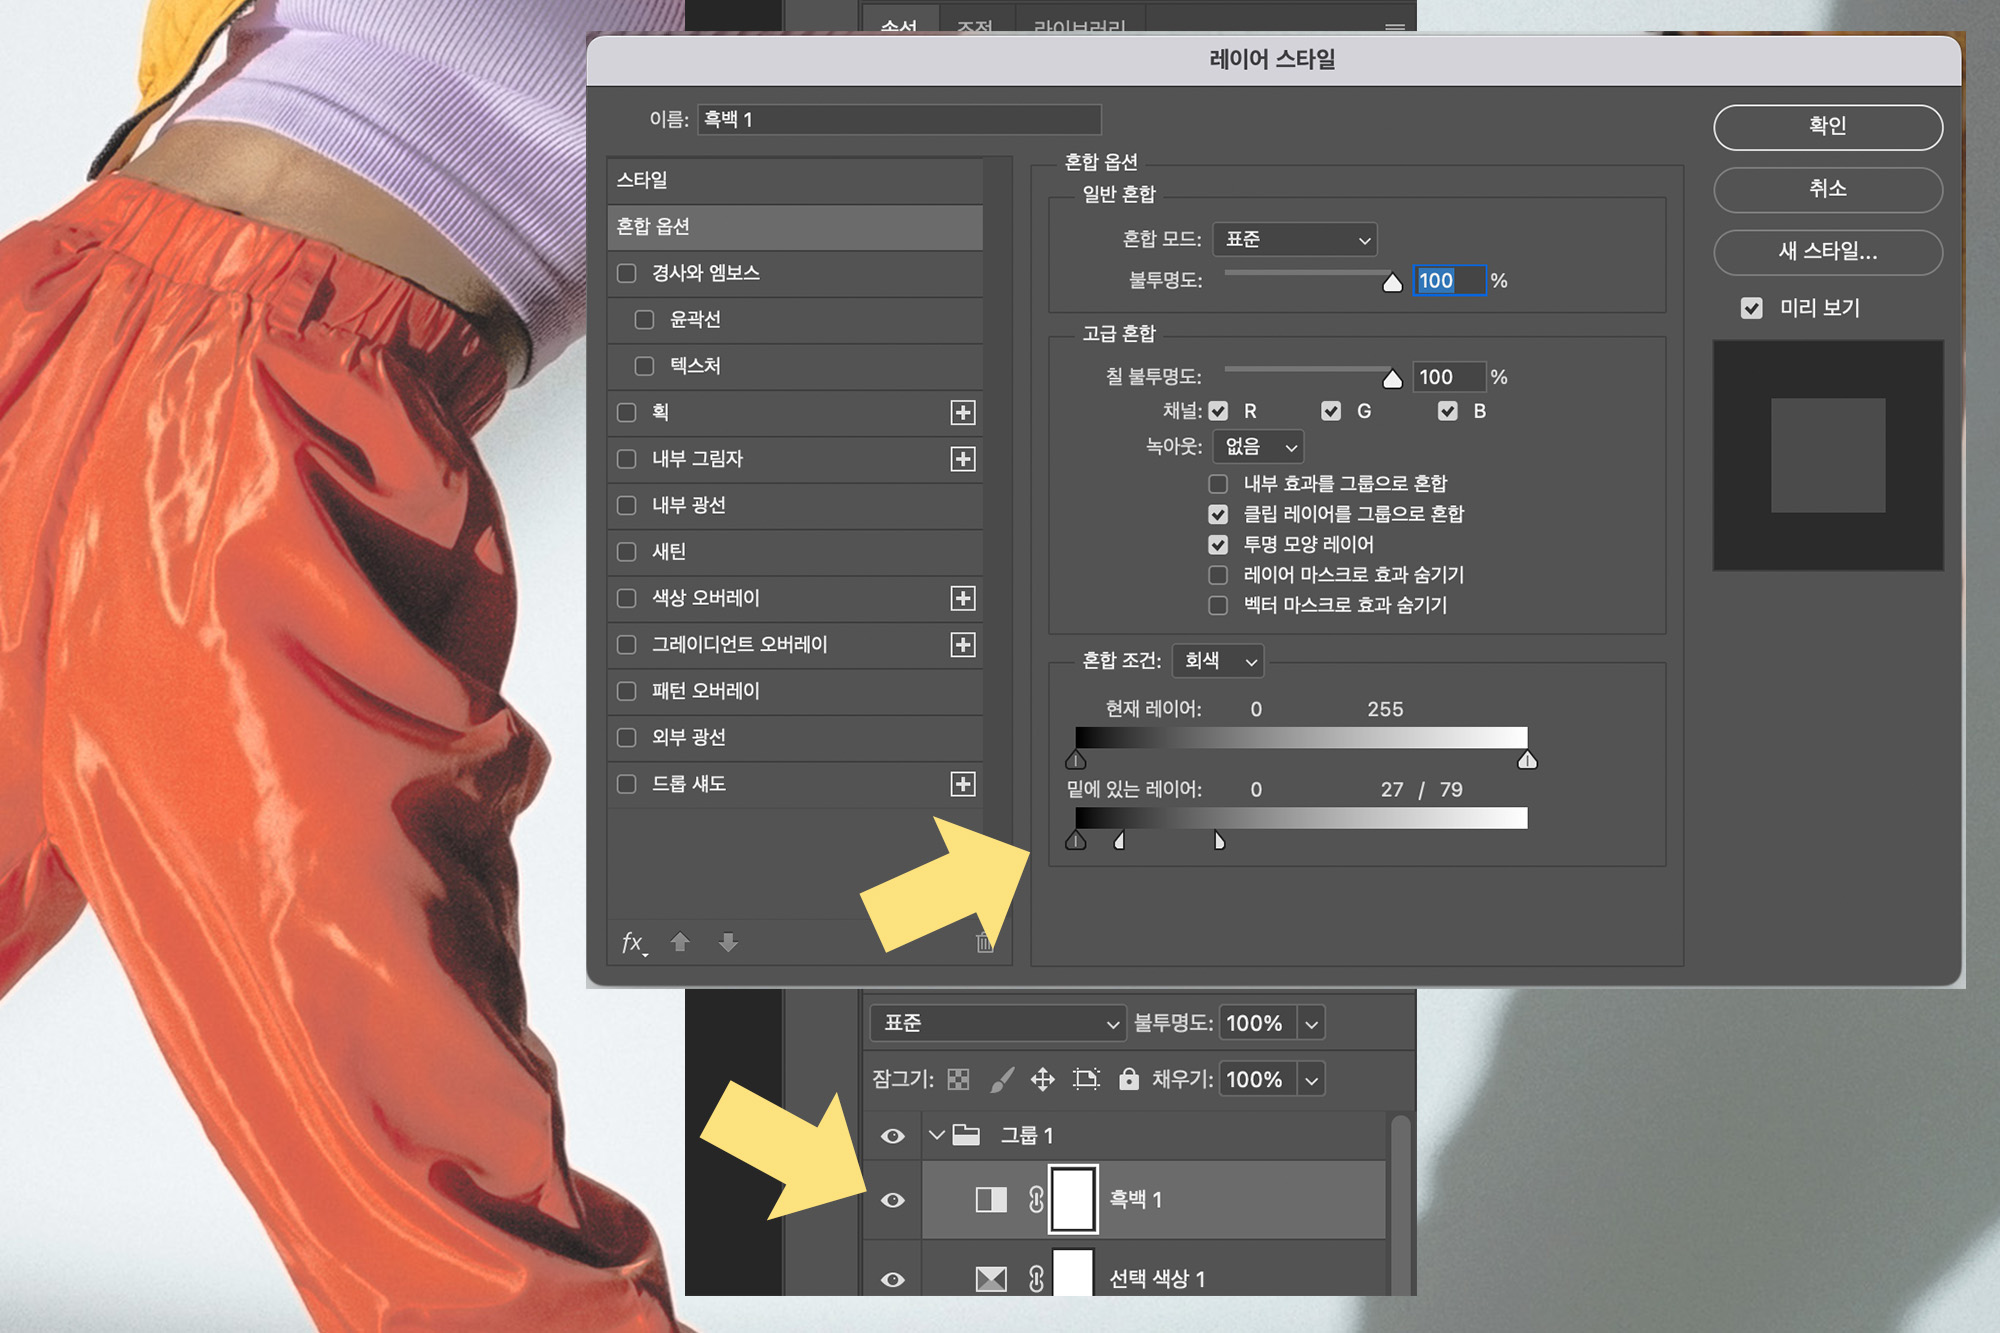Click the move effect up arrow
This screenshot has width=2000, height=1333.
(x=680, y=942)
